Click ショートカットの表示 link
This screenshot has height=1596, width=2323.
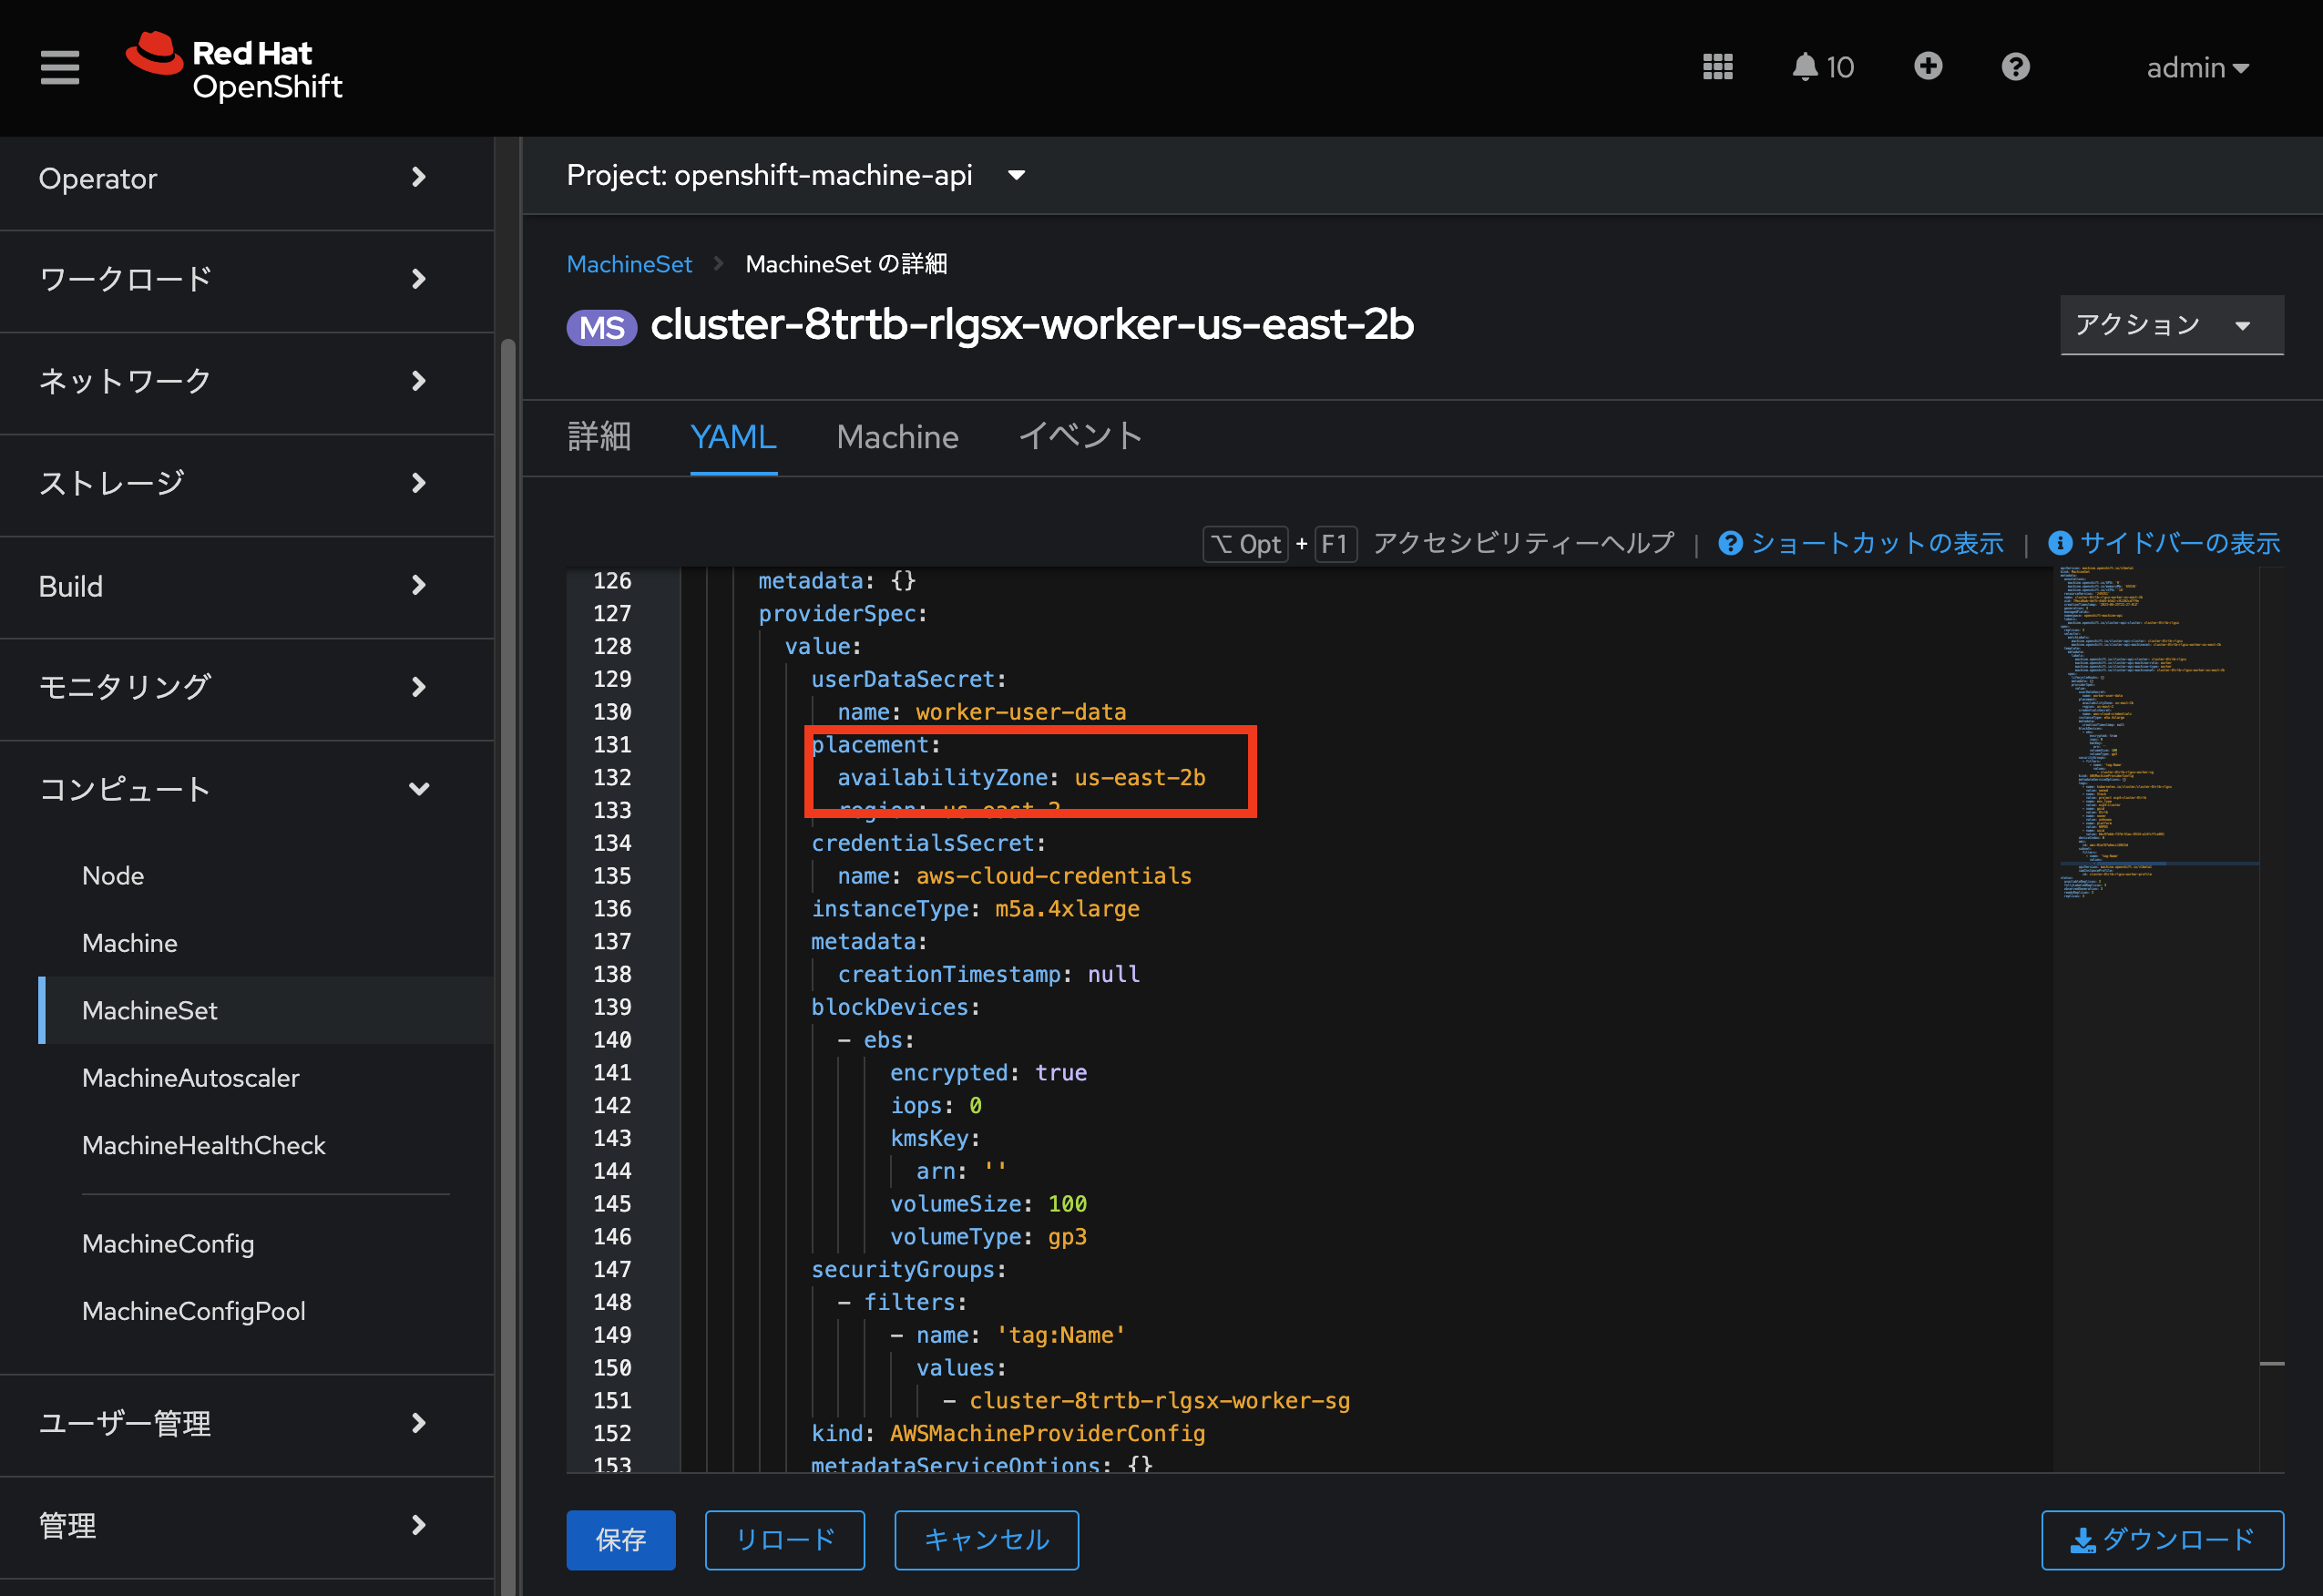coord(1861,543)
